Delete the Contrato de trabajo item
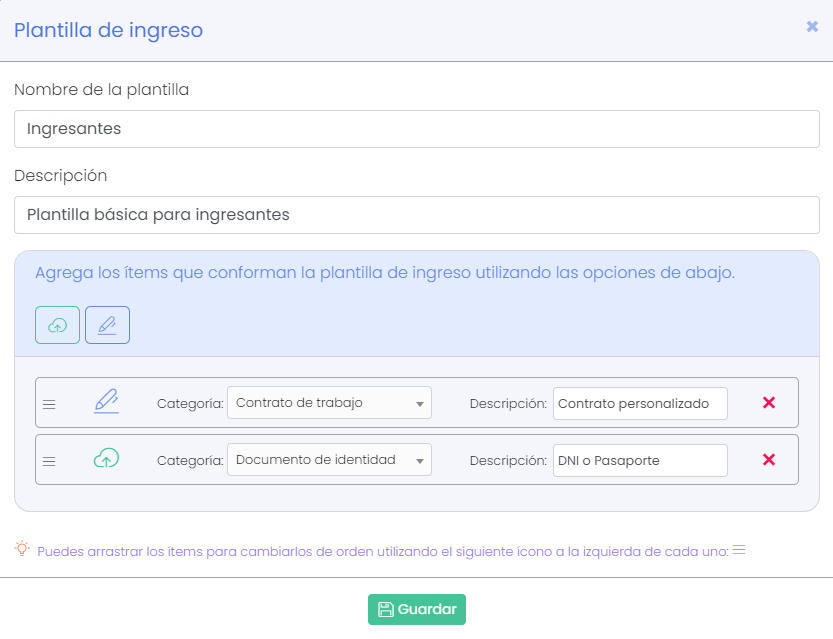Image resolution: width=833 pixels, height=639 pixels. 769,402
